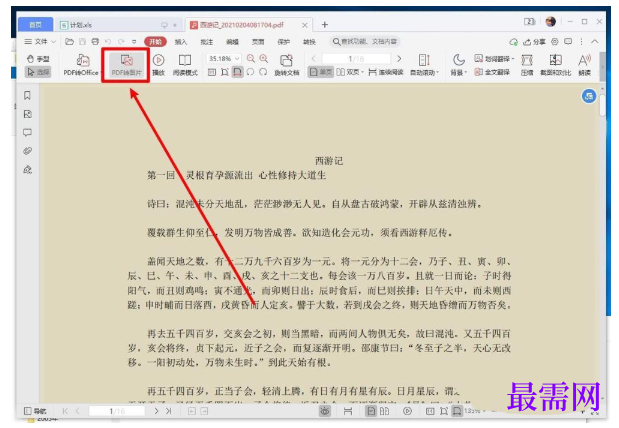The height and width of the screenshot is (428, 619).
Task: Click the ribbon page number input field
Action: tap(356, 58)
